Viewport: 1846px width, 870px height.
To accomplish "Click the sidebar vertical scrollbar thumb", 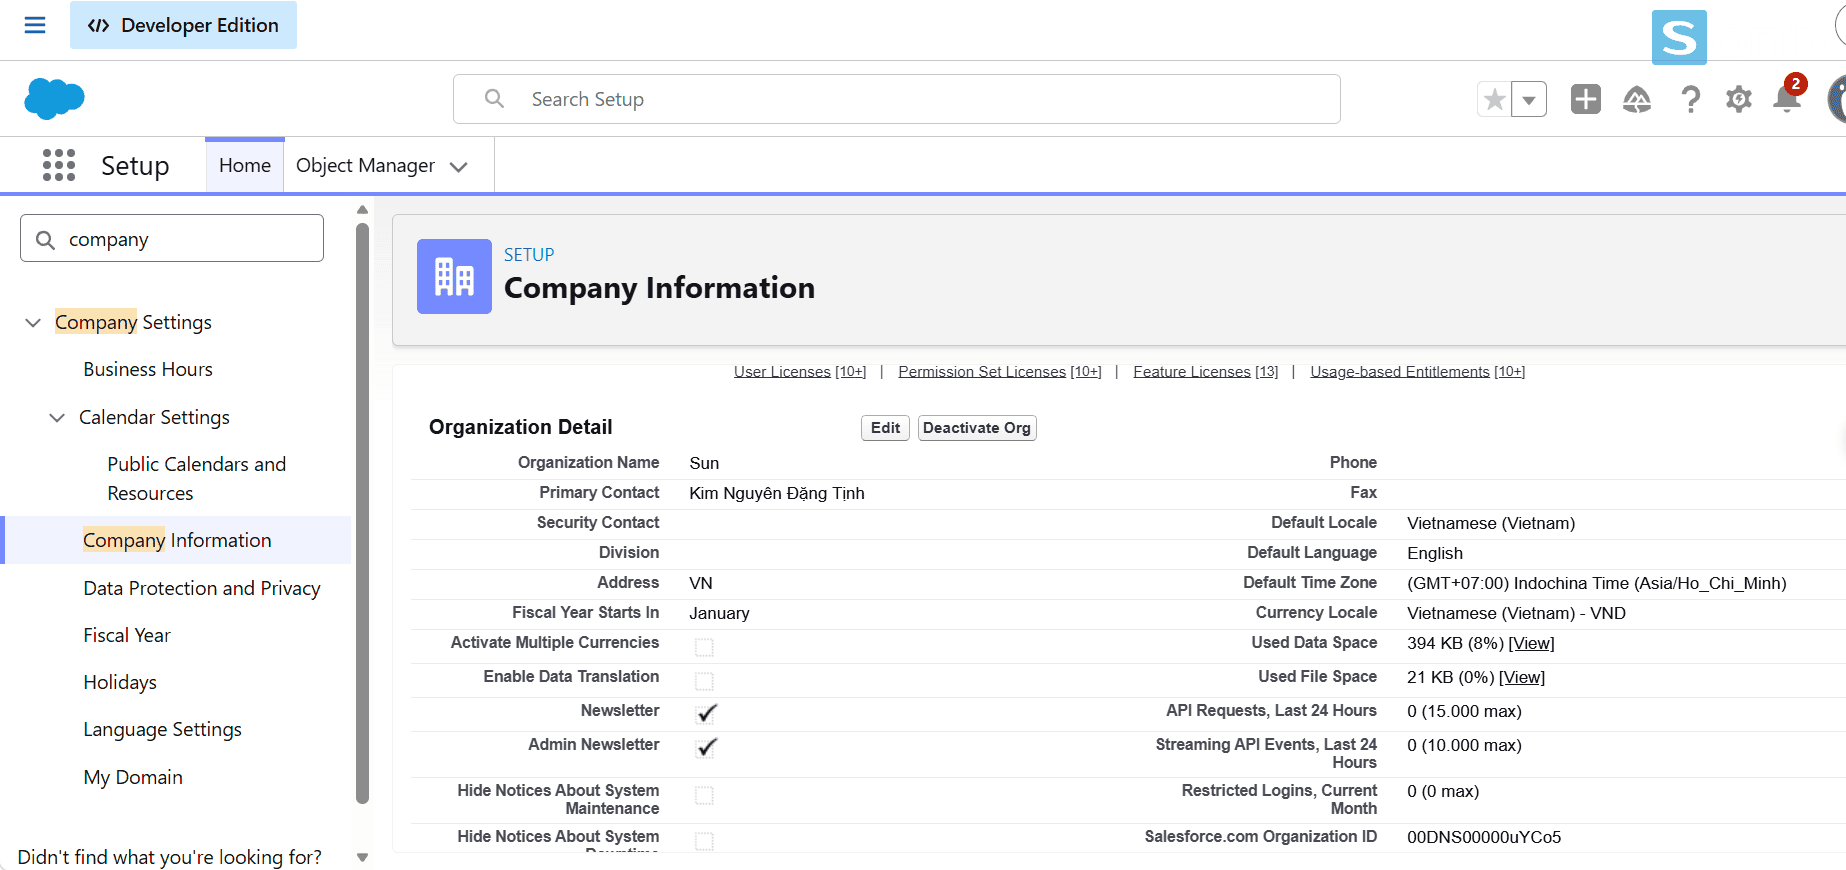I will point(362,513).
